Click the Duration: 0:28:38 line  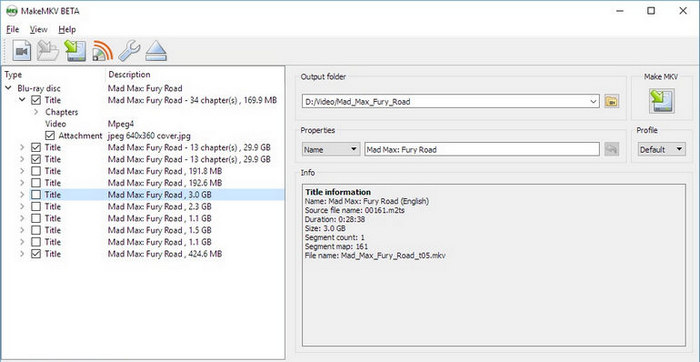[x=335, y=219]
